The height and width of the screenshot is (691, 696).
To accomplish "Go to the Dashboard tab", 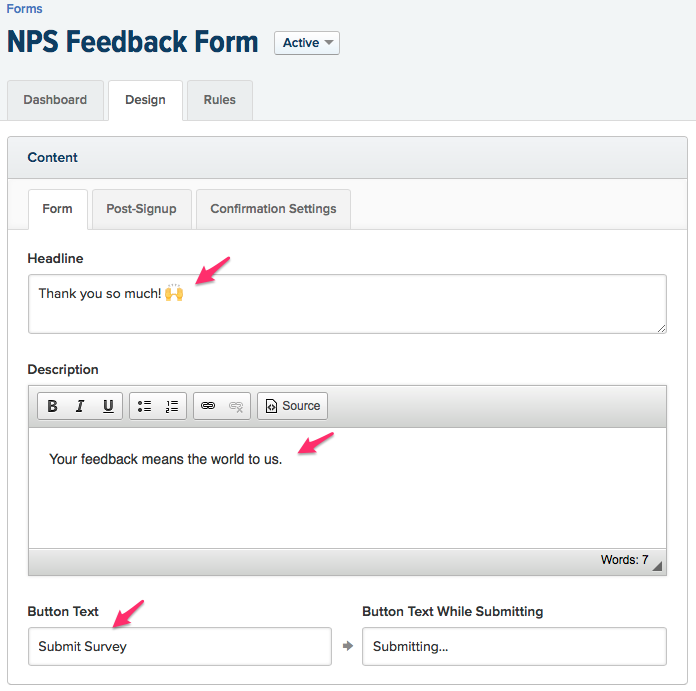I will 55,100.
